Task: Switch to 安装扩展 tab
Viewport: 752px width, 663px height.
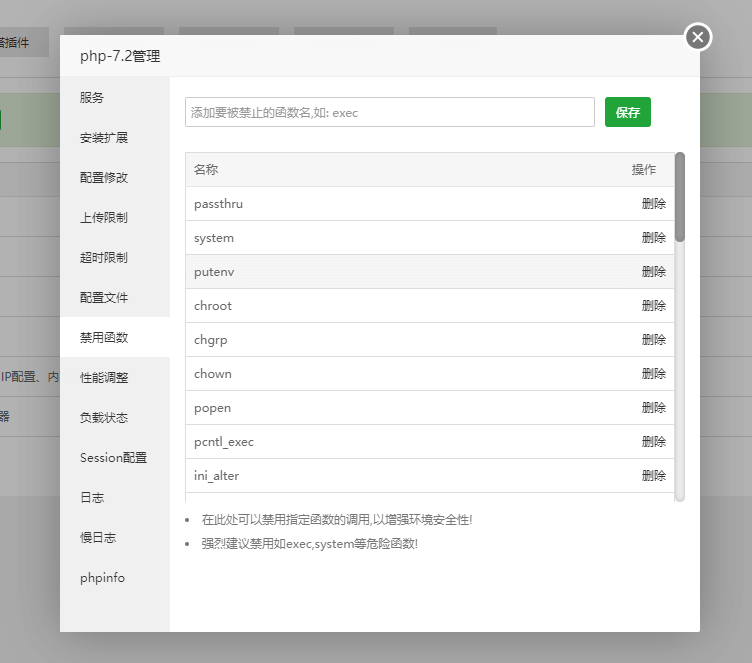Action: click(x=104, y=137)
